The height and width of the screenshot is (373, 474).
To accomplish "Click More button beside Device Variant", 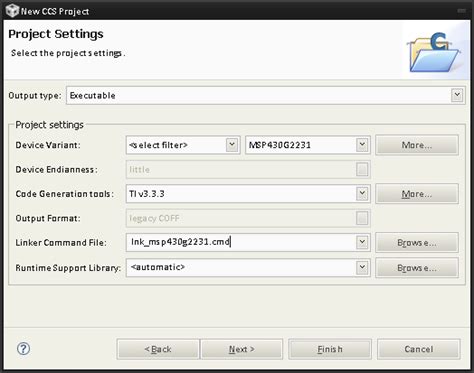I will (417, 145).
